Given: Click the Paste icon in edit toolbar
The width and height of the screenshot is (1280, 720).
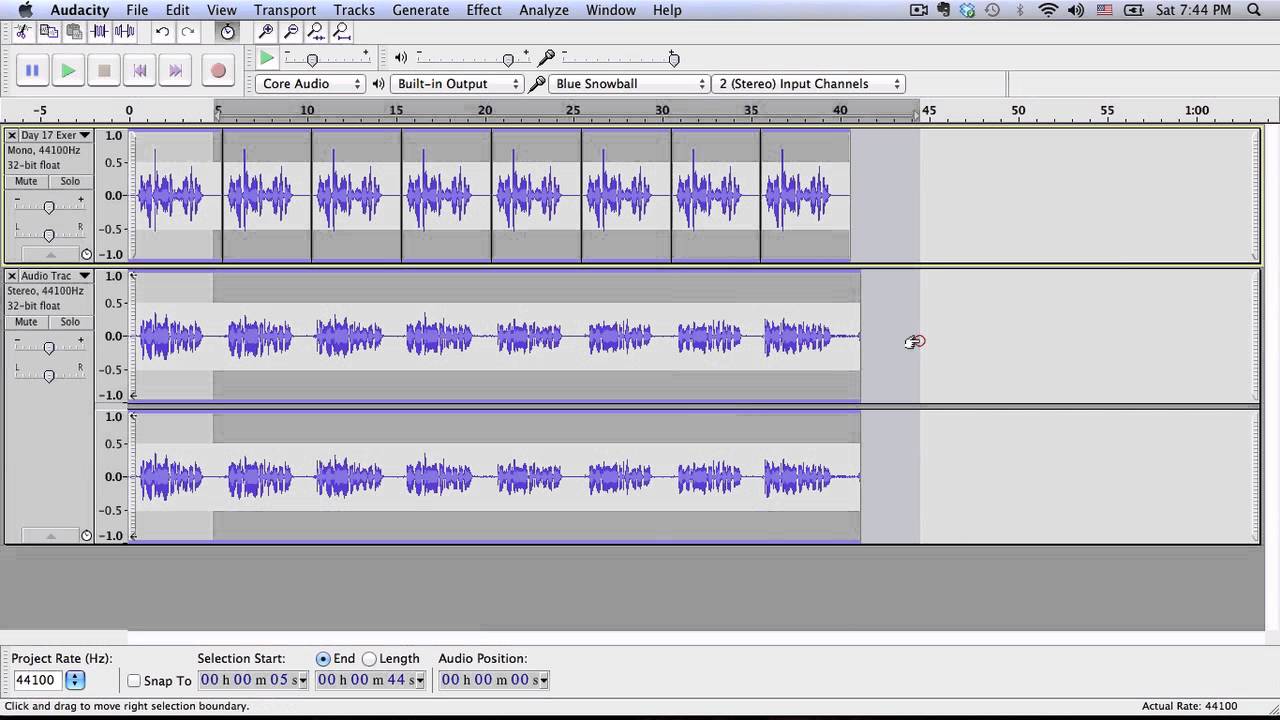Looking at the screenshot, I should 74,32.
